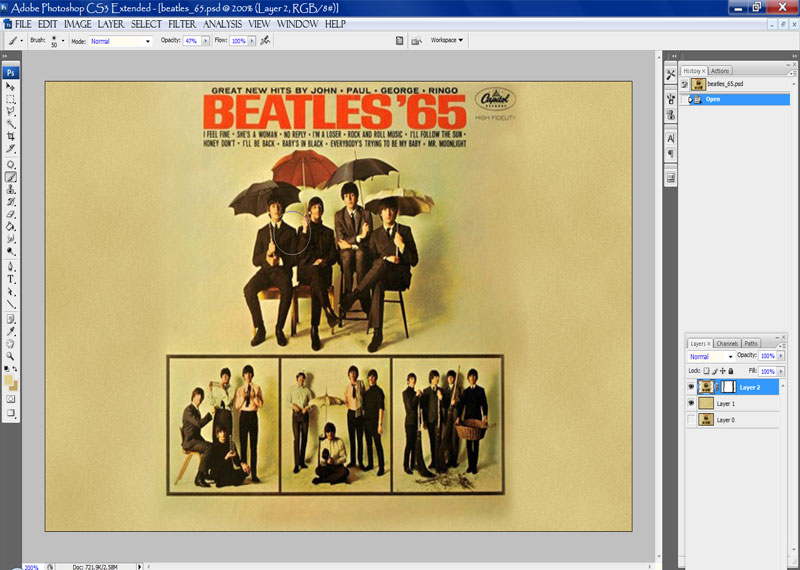Viewport: 800px width, 570px height.
Task: Show Layer 0 via visibility box
Action: click(691, 420)
